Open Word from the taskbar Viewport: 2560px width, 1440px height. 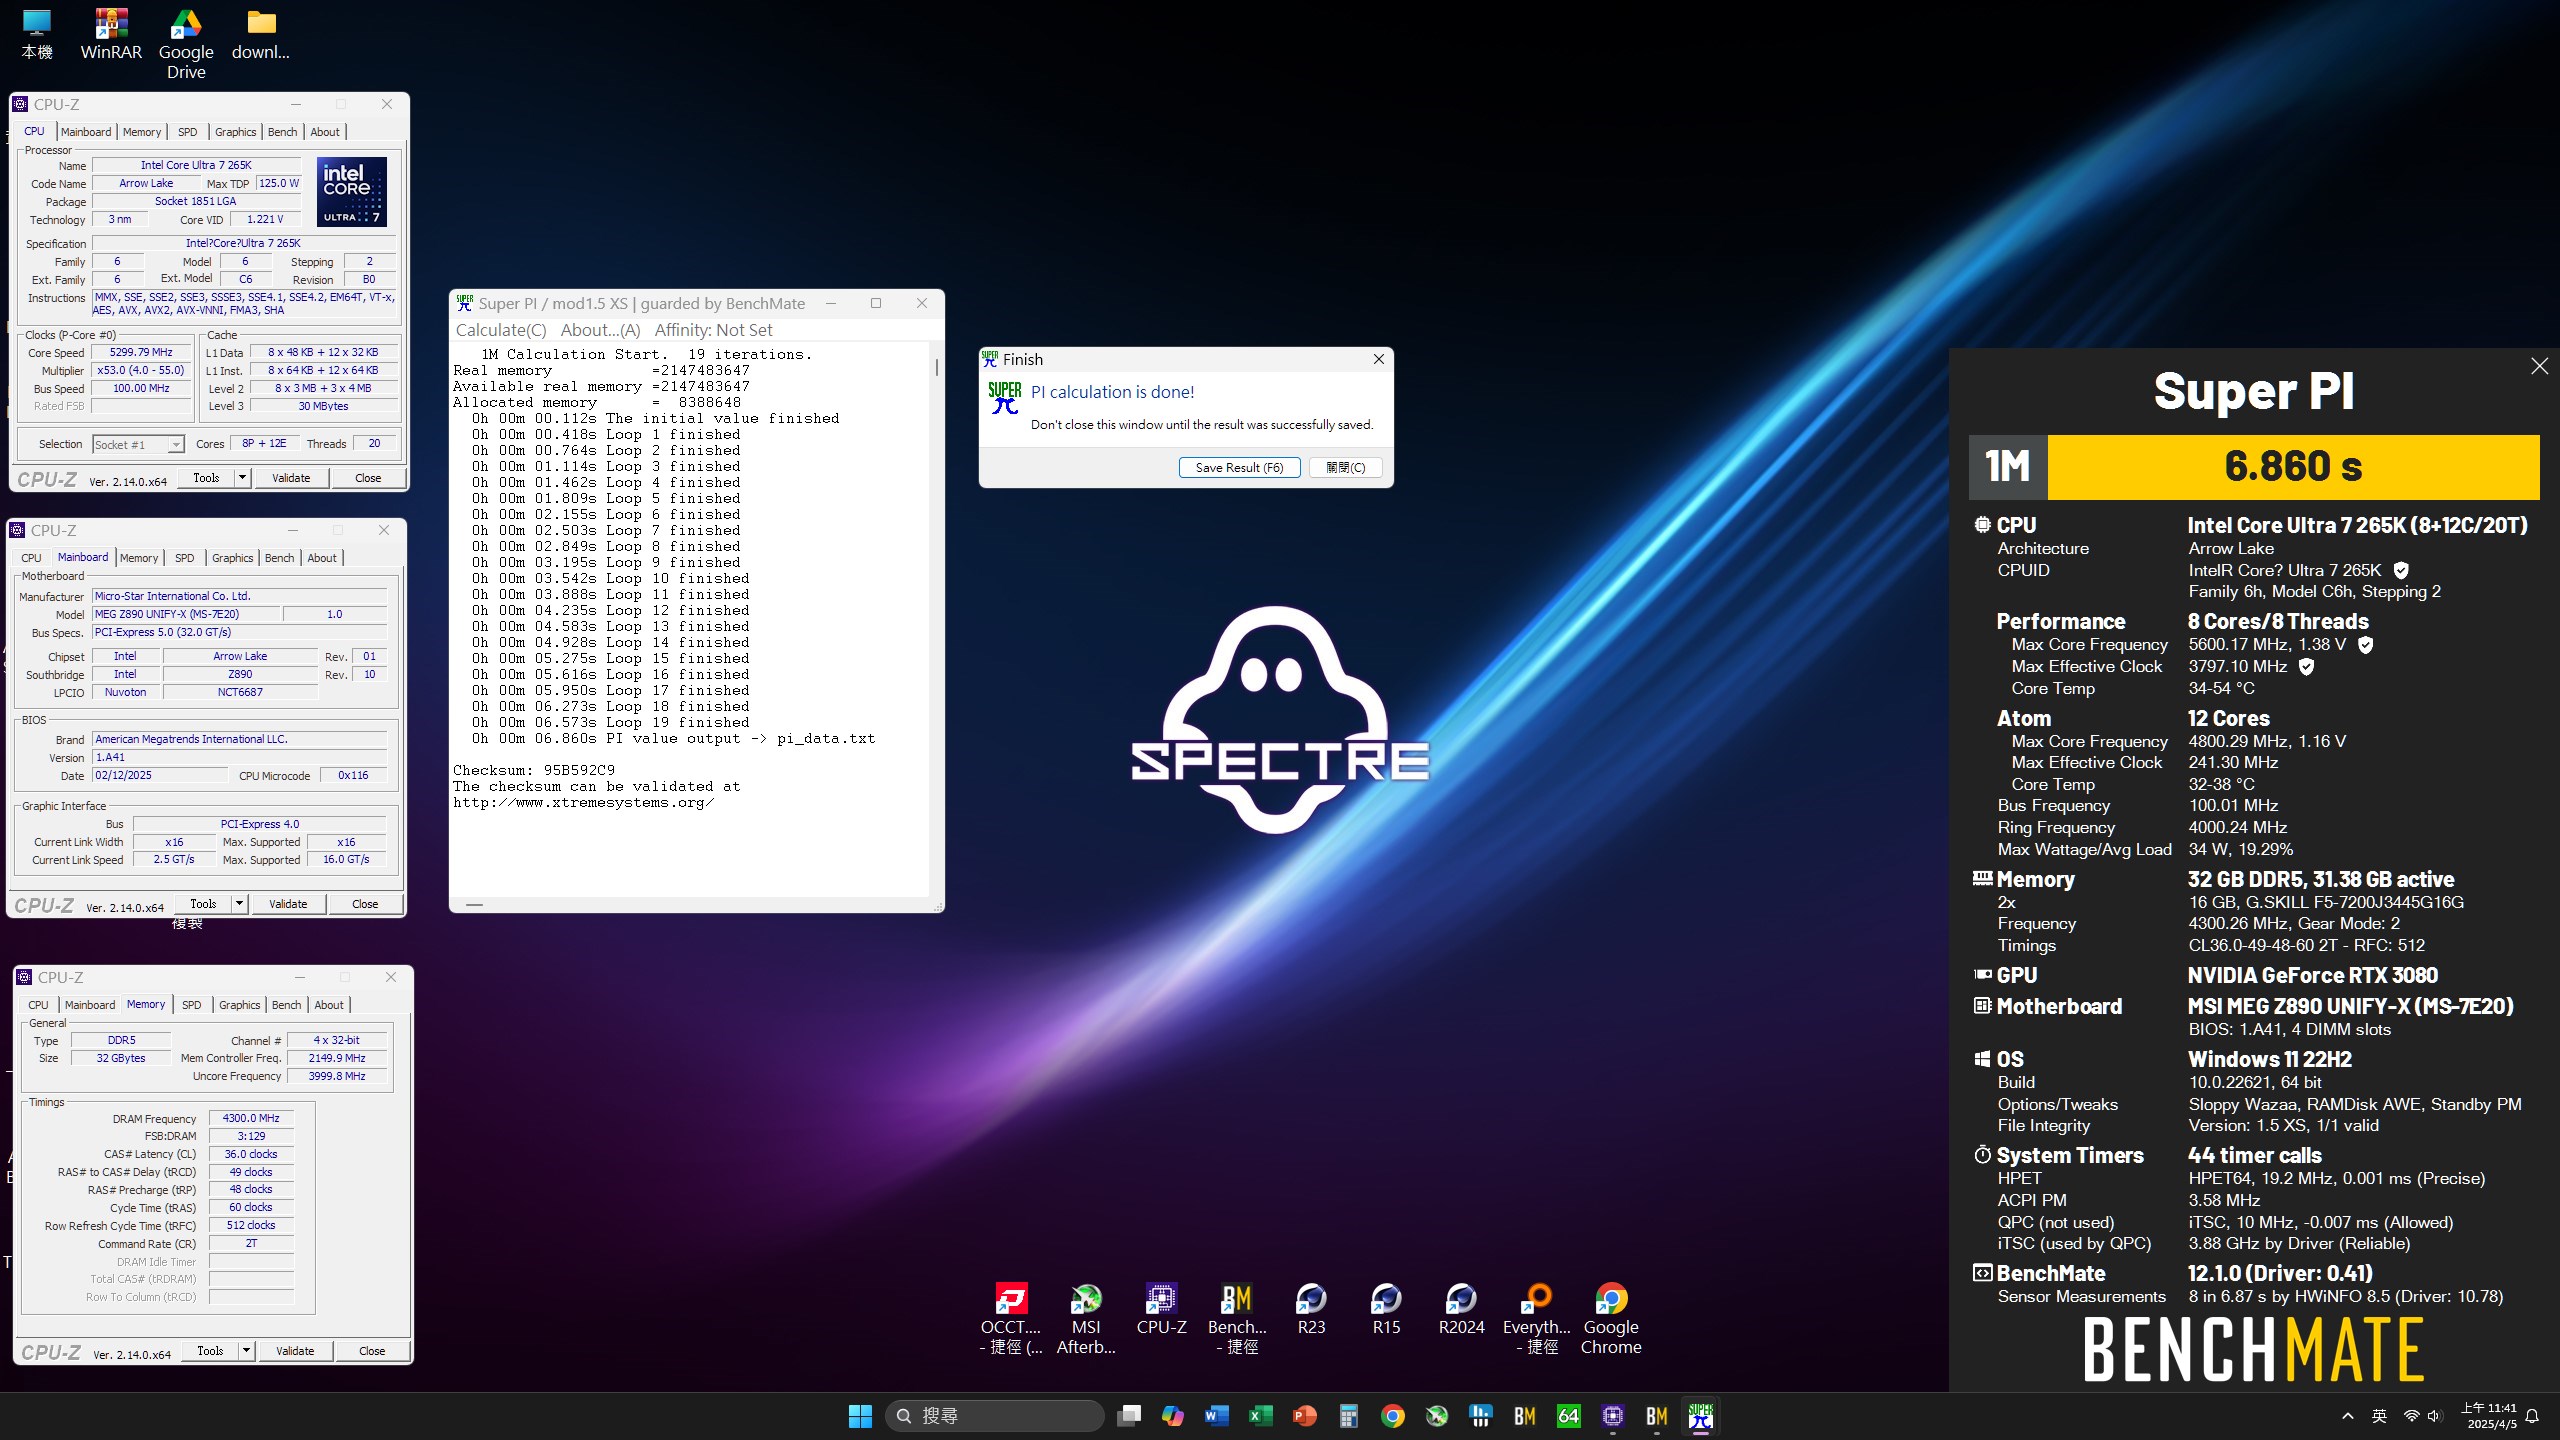[x=1217, y=1416]
